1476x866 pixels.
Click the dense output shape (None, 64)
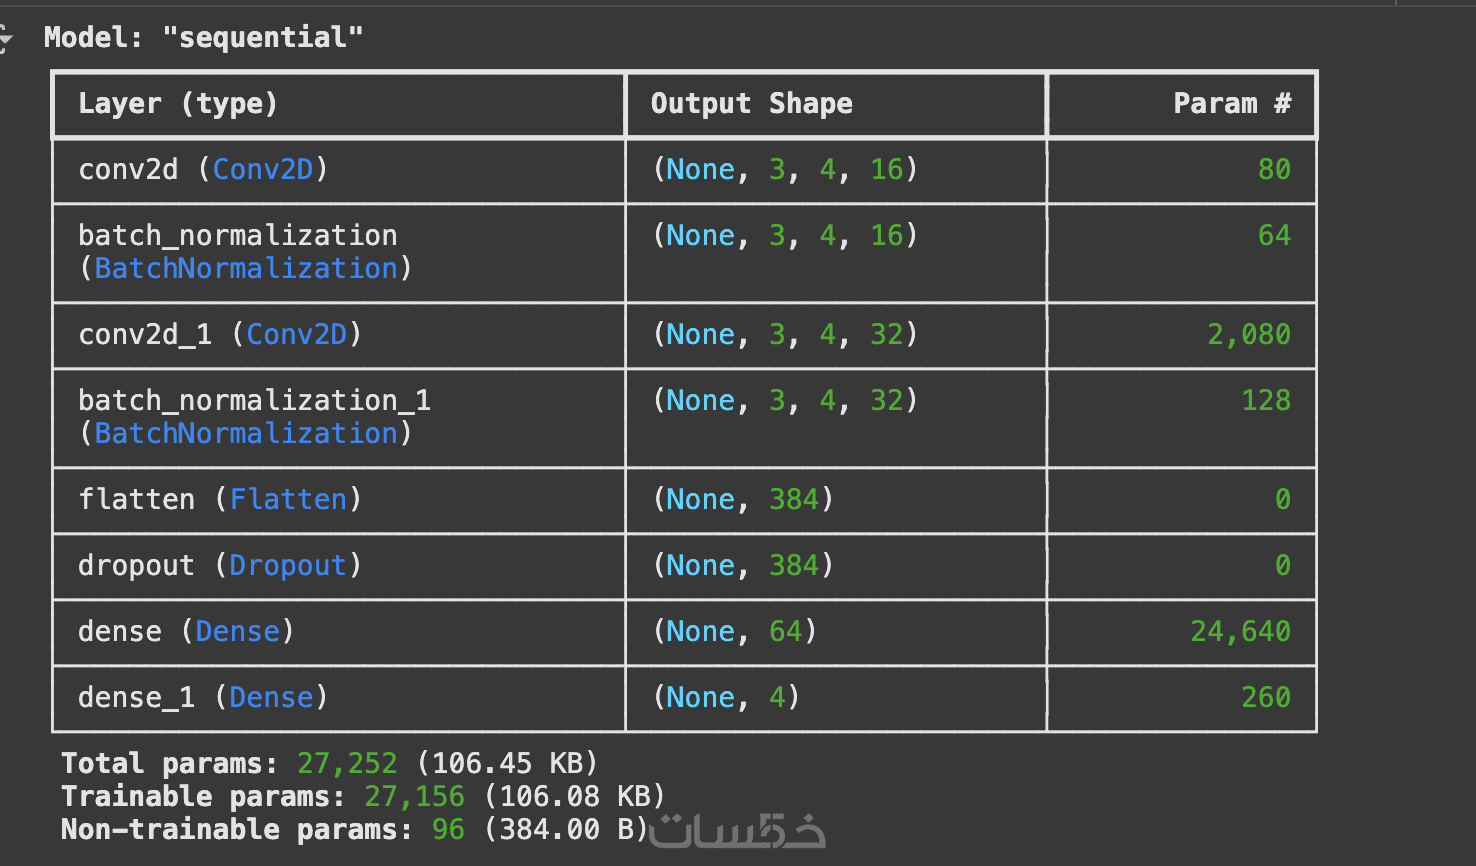click(734, 631)
